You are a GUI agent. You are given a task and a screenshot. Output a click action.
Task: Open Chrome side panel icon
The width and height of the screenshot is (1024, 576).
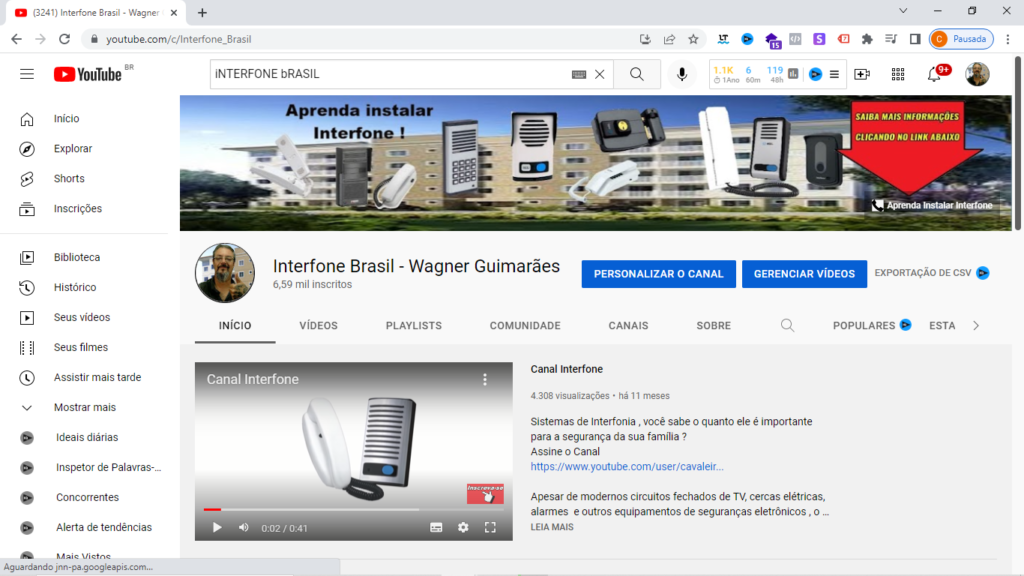(x=915, y=39)
